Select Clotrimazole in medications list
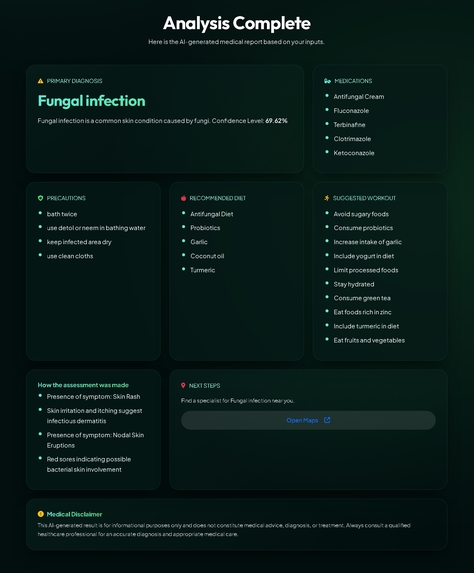 [x=352, y=139]
